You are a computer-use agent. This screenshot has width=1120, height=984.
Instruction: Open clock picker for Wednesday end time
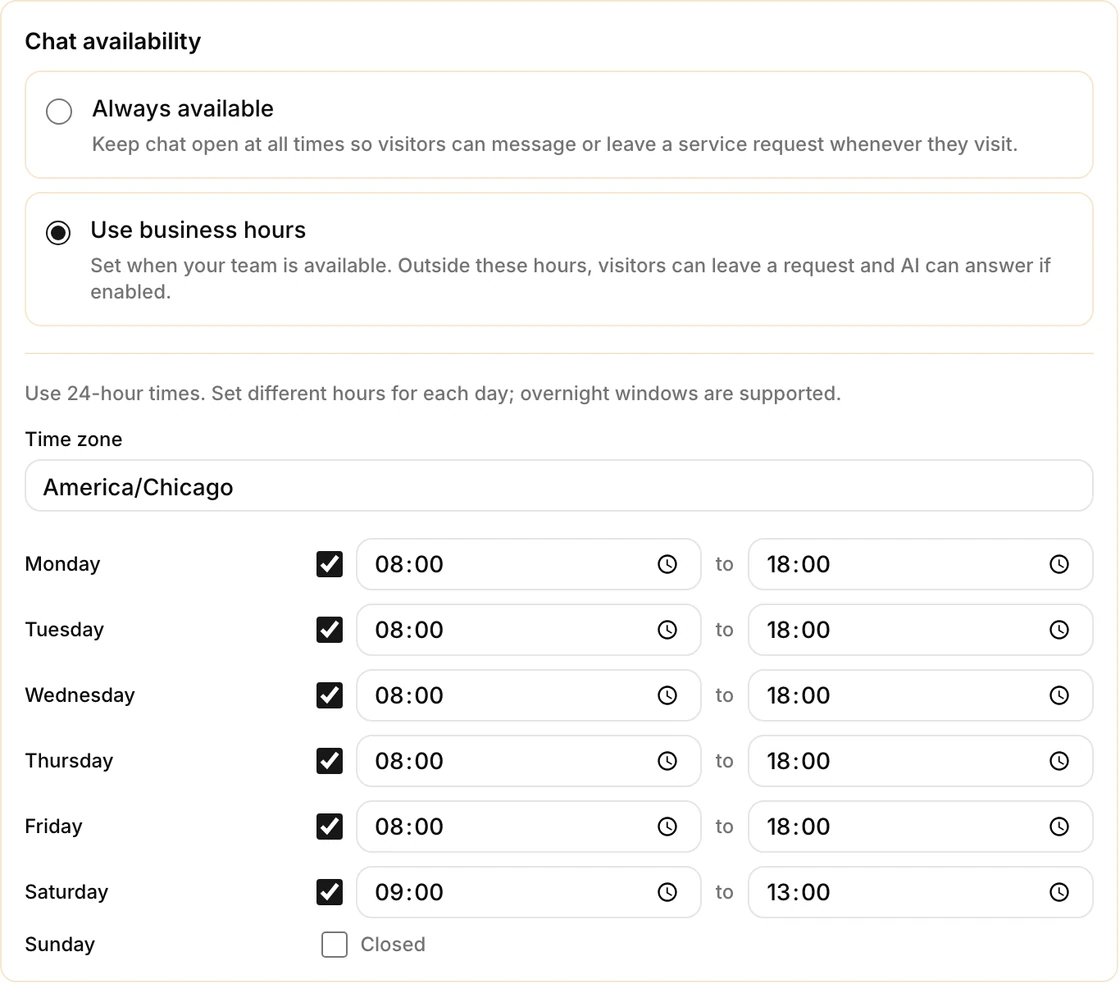coord(1059,696)
